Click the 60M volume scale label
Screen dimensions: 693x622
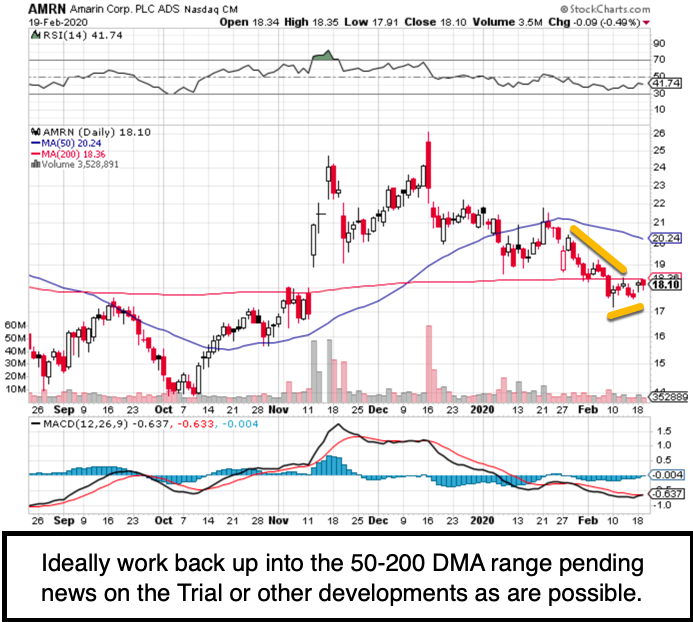(x=15, y=325)
